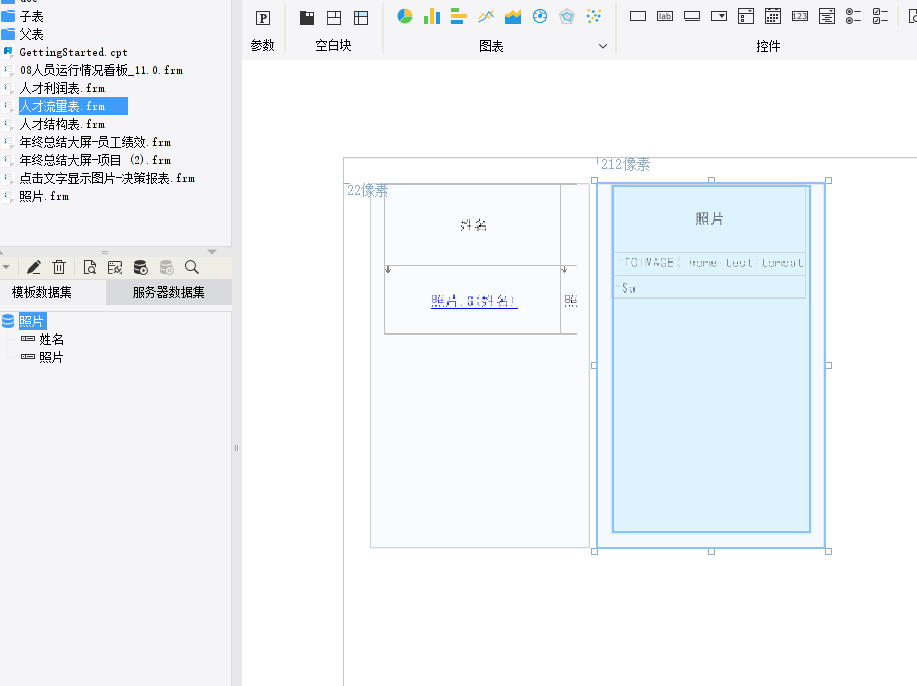The width and height of the screenshot is (917, 686).
Task: Add a gauge chart to the form
Action: point(540,16)
